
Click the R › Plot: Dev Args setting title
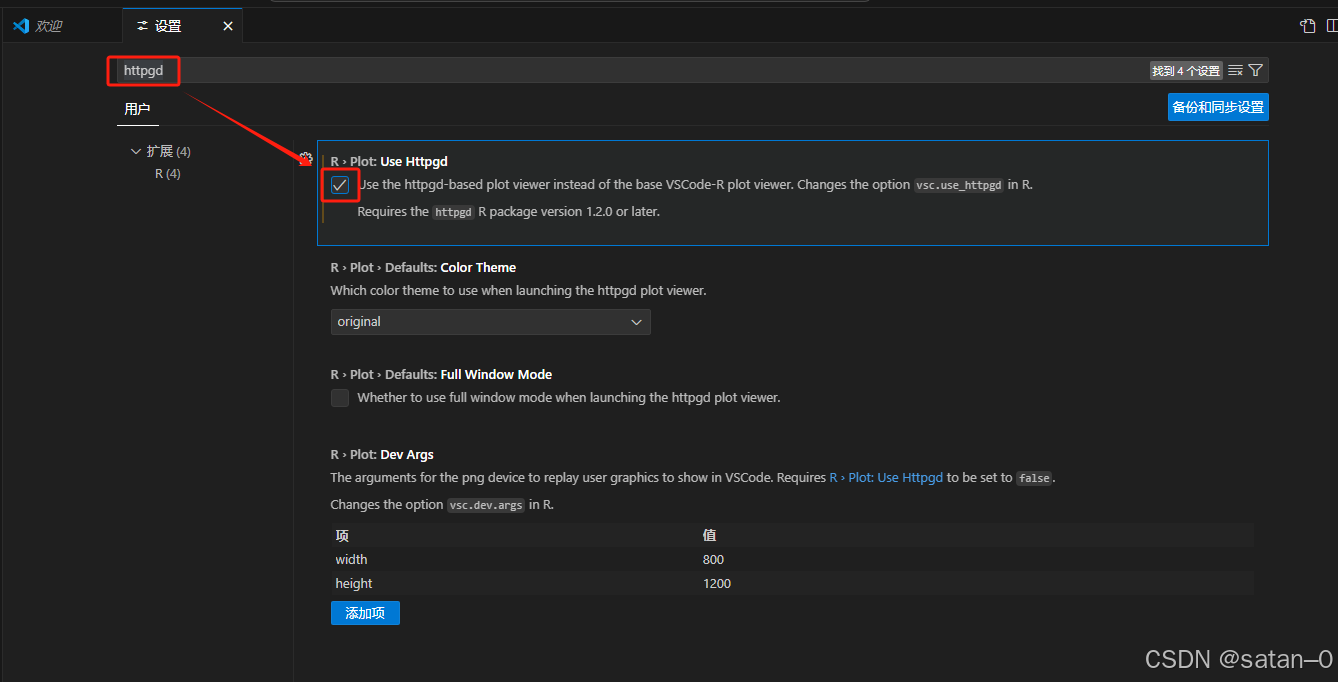[382, 455]
